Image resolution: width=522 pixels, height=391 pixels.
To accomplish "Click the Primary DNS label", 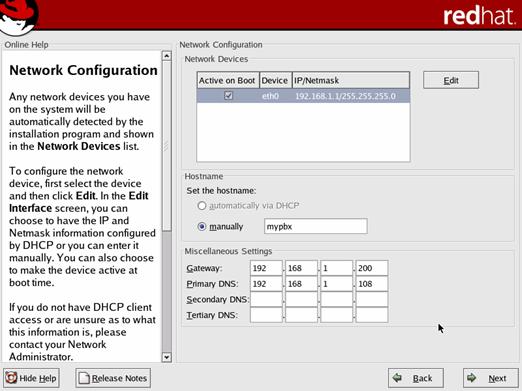I will click(x=212, y=284).
